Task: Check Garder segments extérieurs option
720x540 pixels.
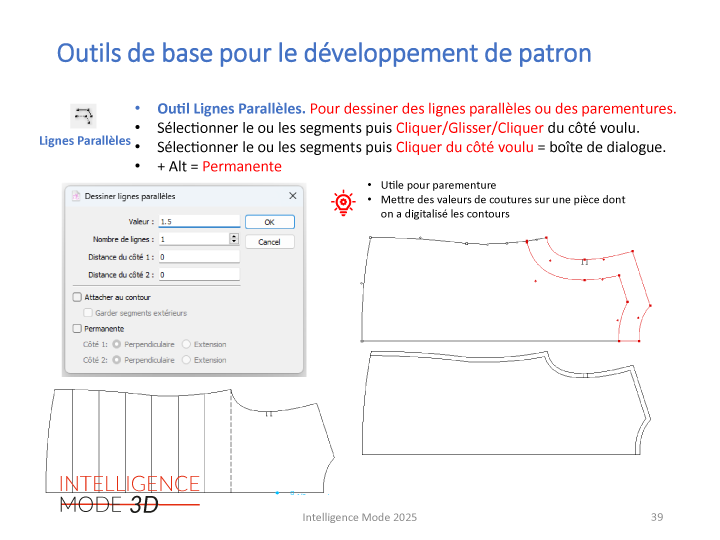Action: (88, 313)
